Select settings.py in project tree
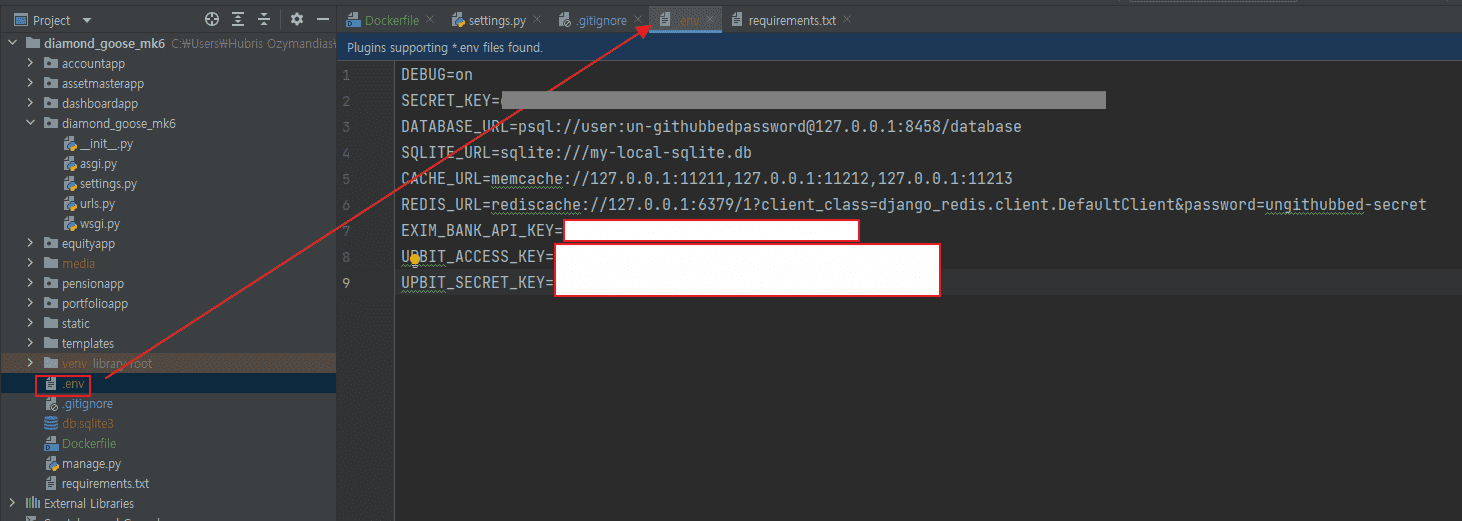 coord(108,183)
